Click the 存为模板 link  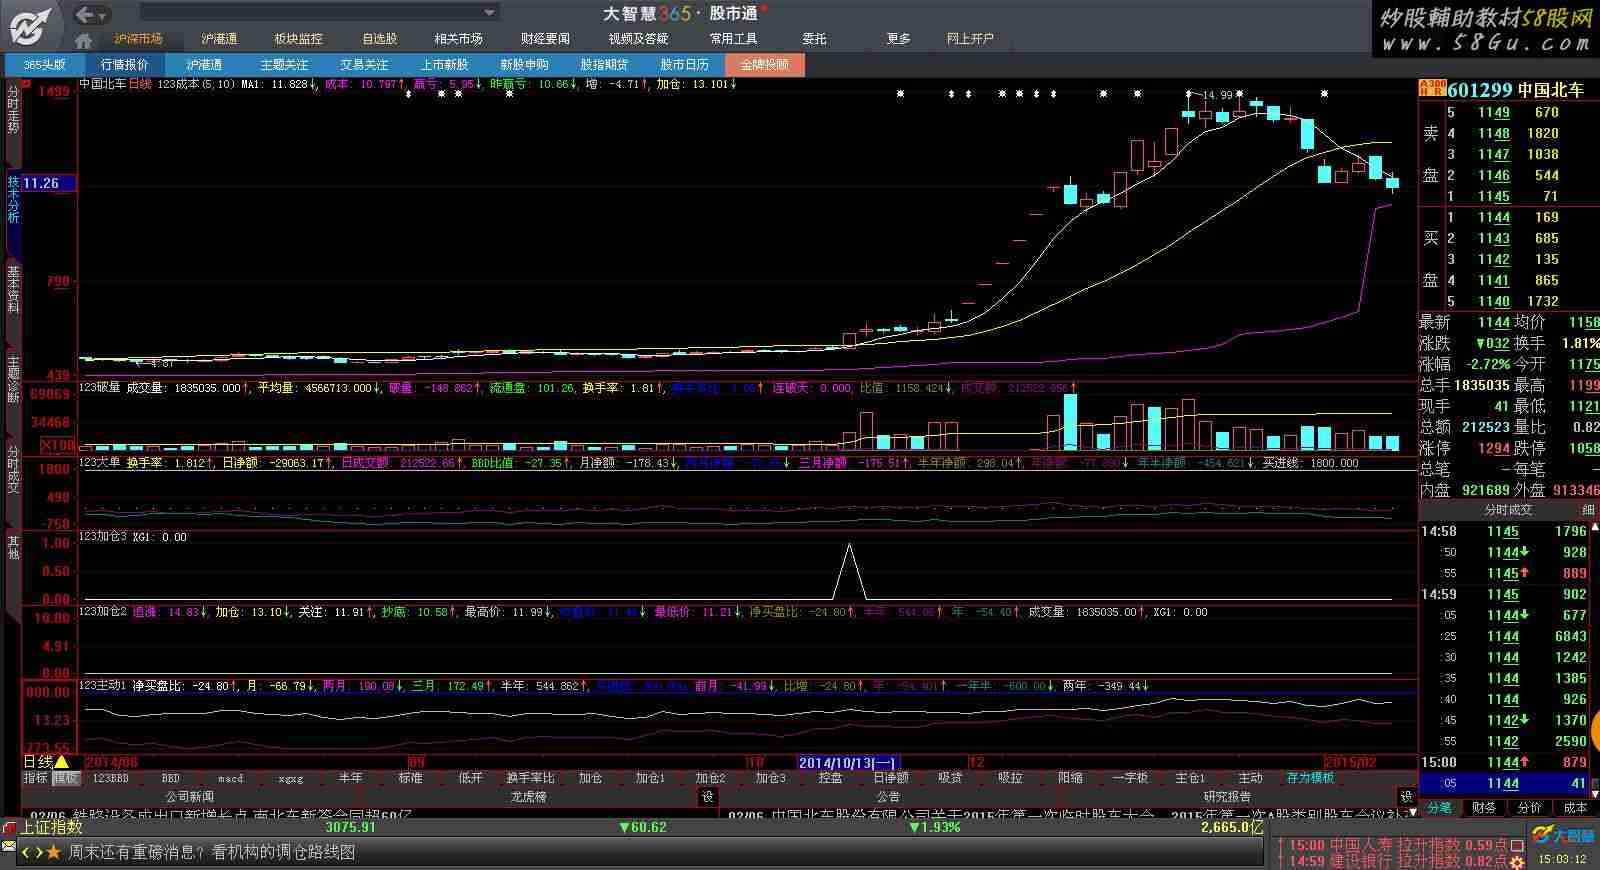[1310, 778]
